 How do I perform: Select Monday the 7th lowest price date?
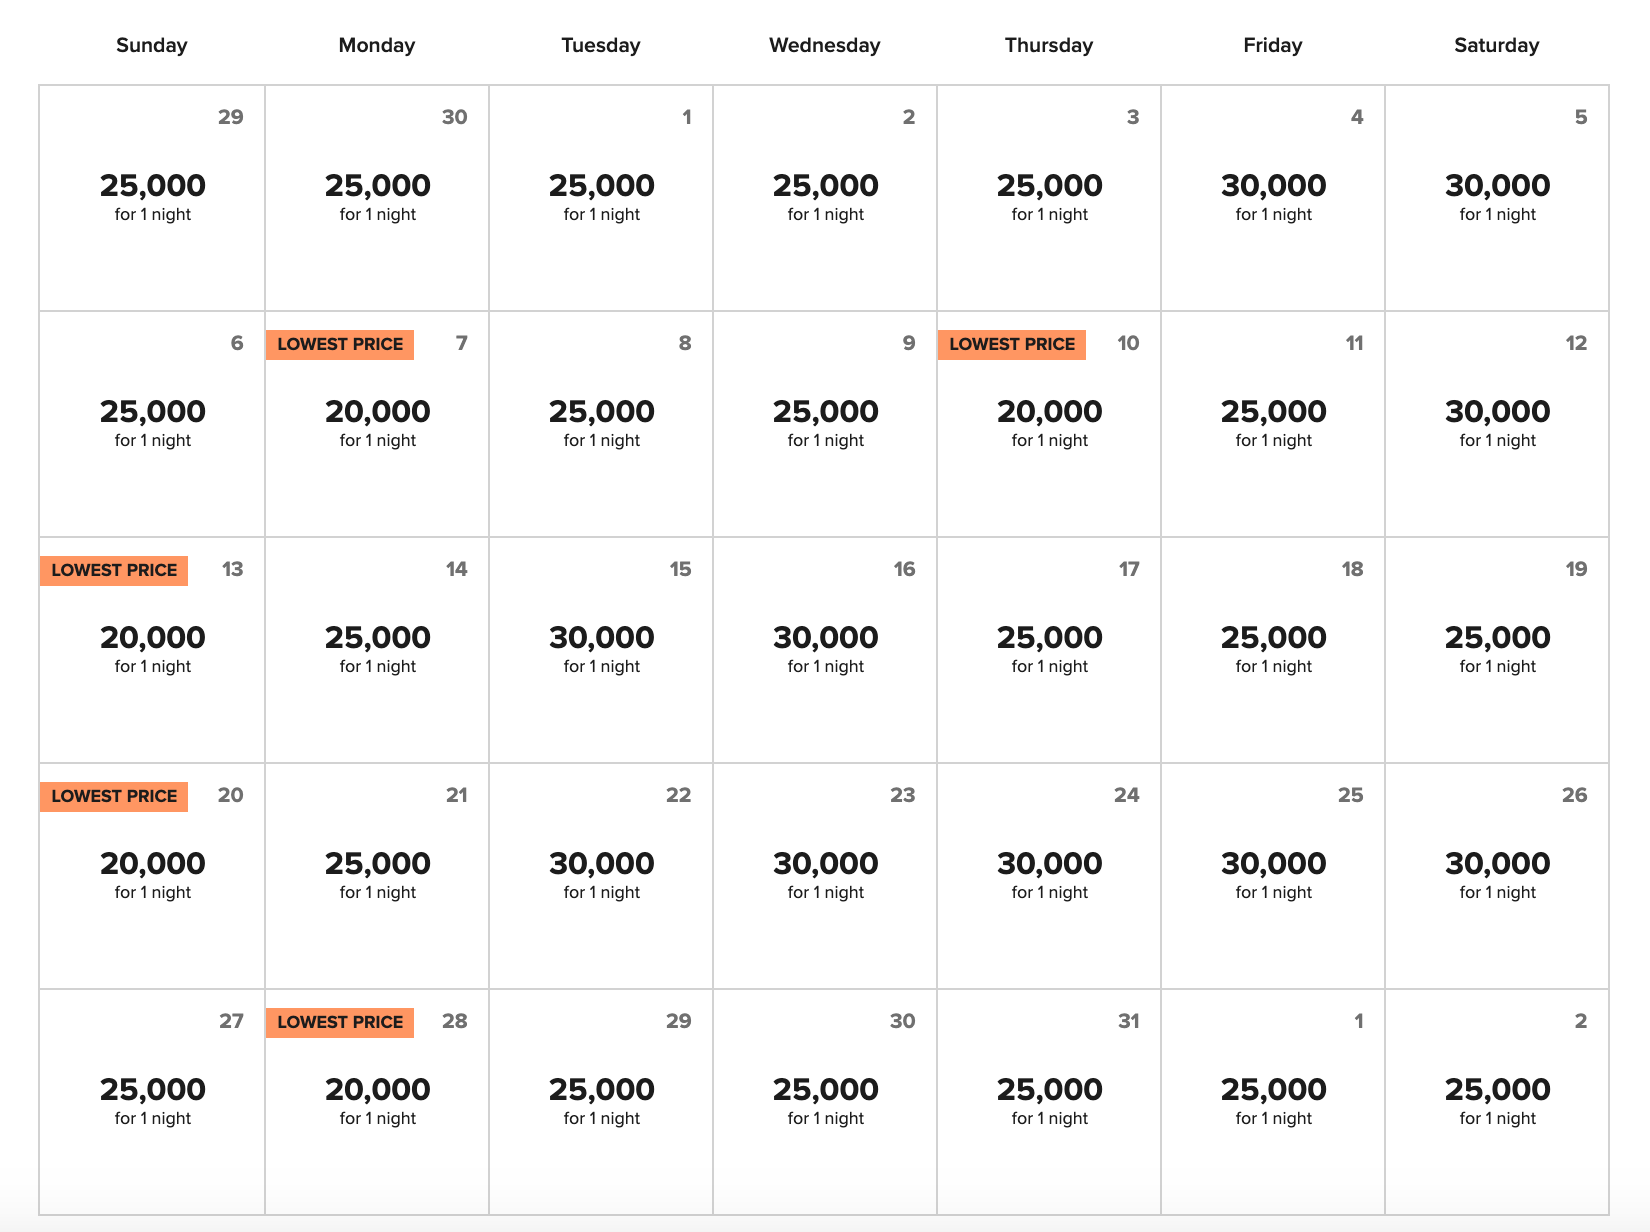pyautogui.click(x=377, y=424)
